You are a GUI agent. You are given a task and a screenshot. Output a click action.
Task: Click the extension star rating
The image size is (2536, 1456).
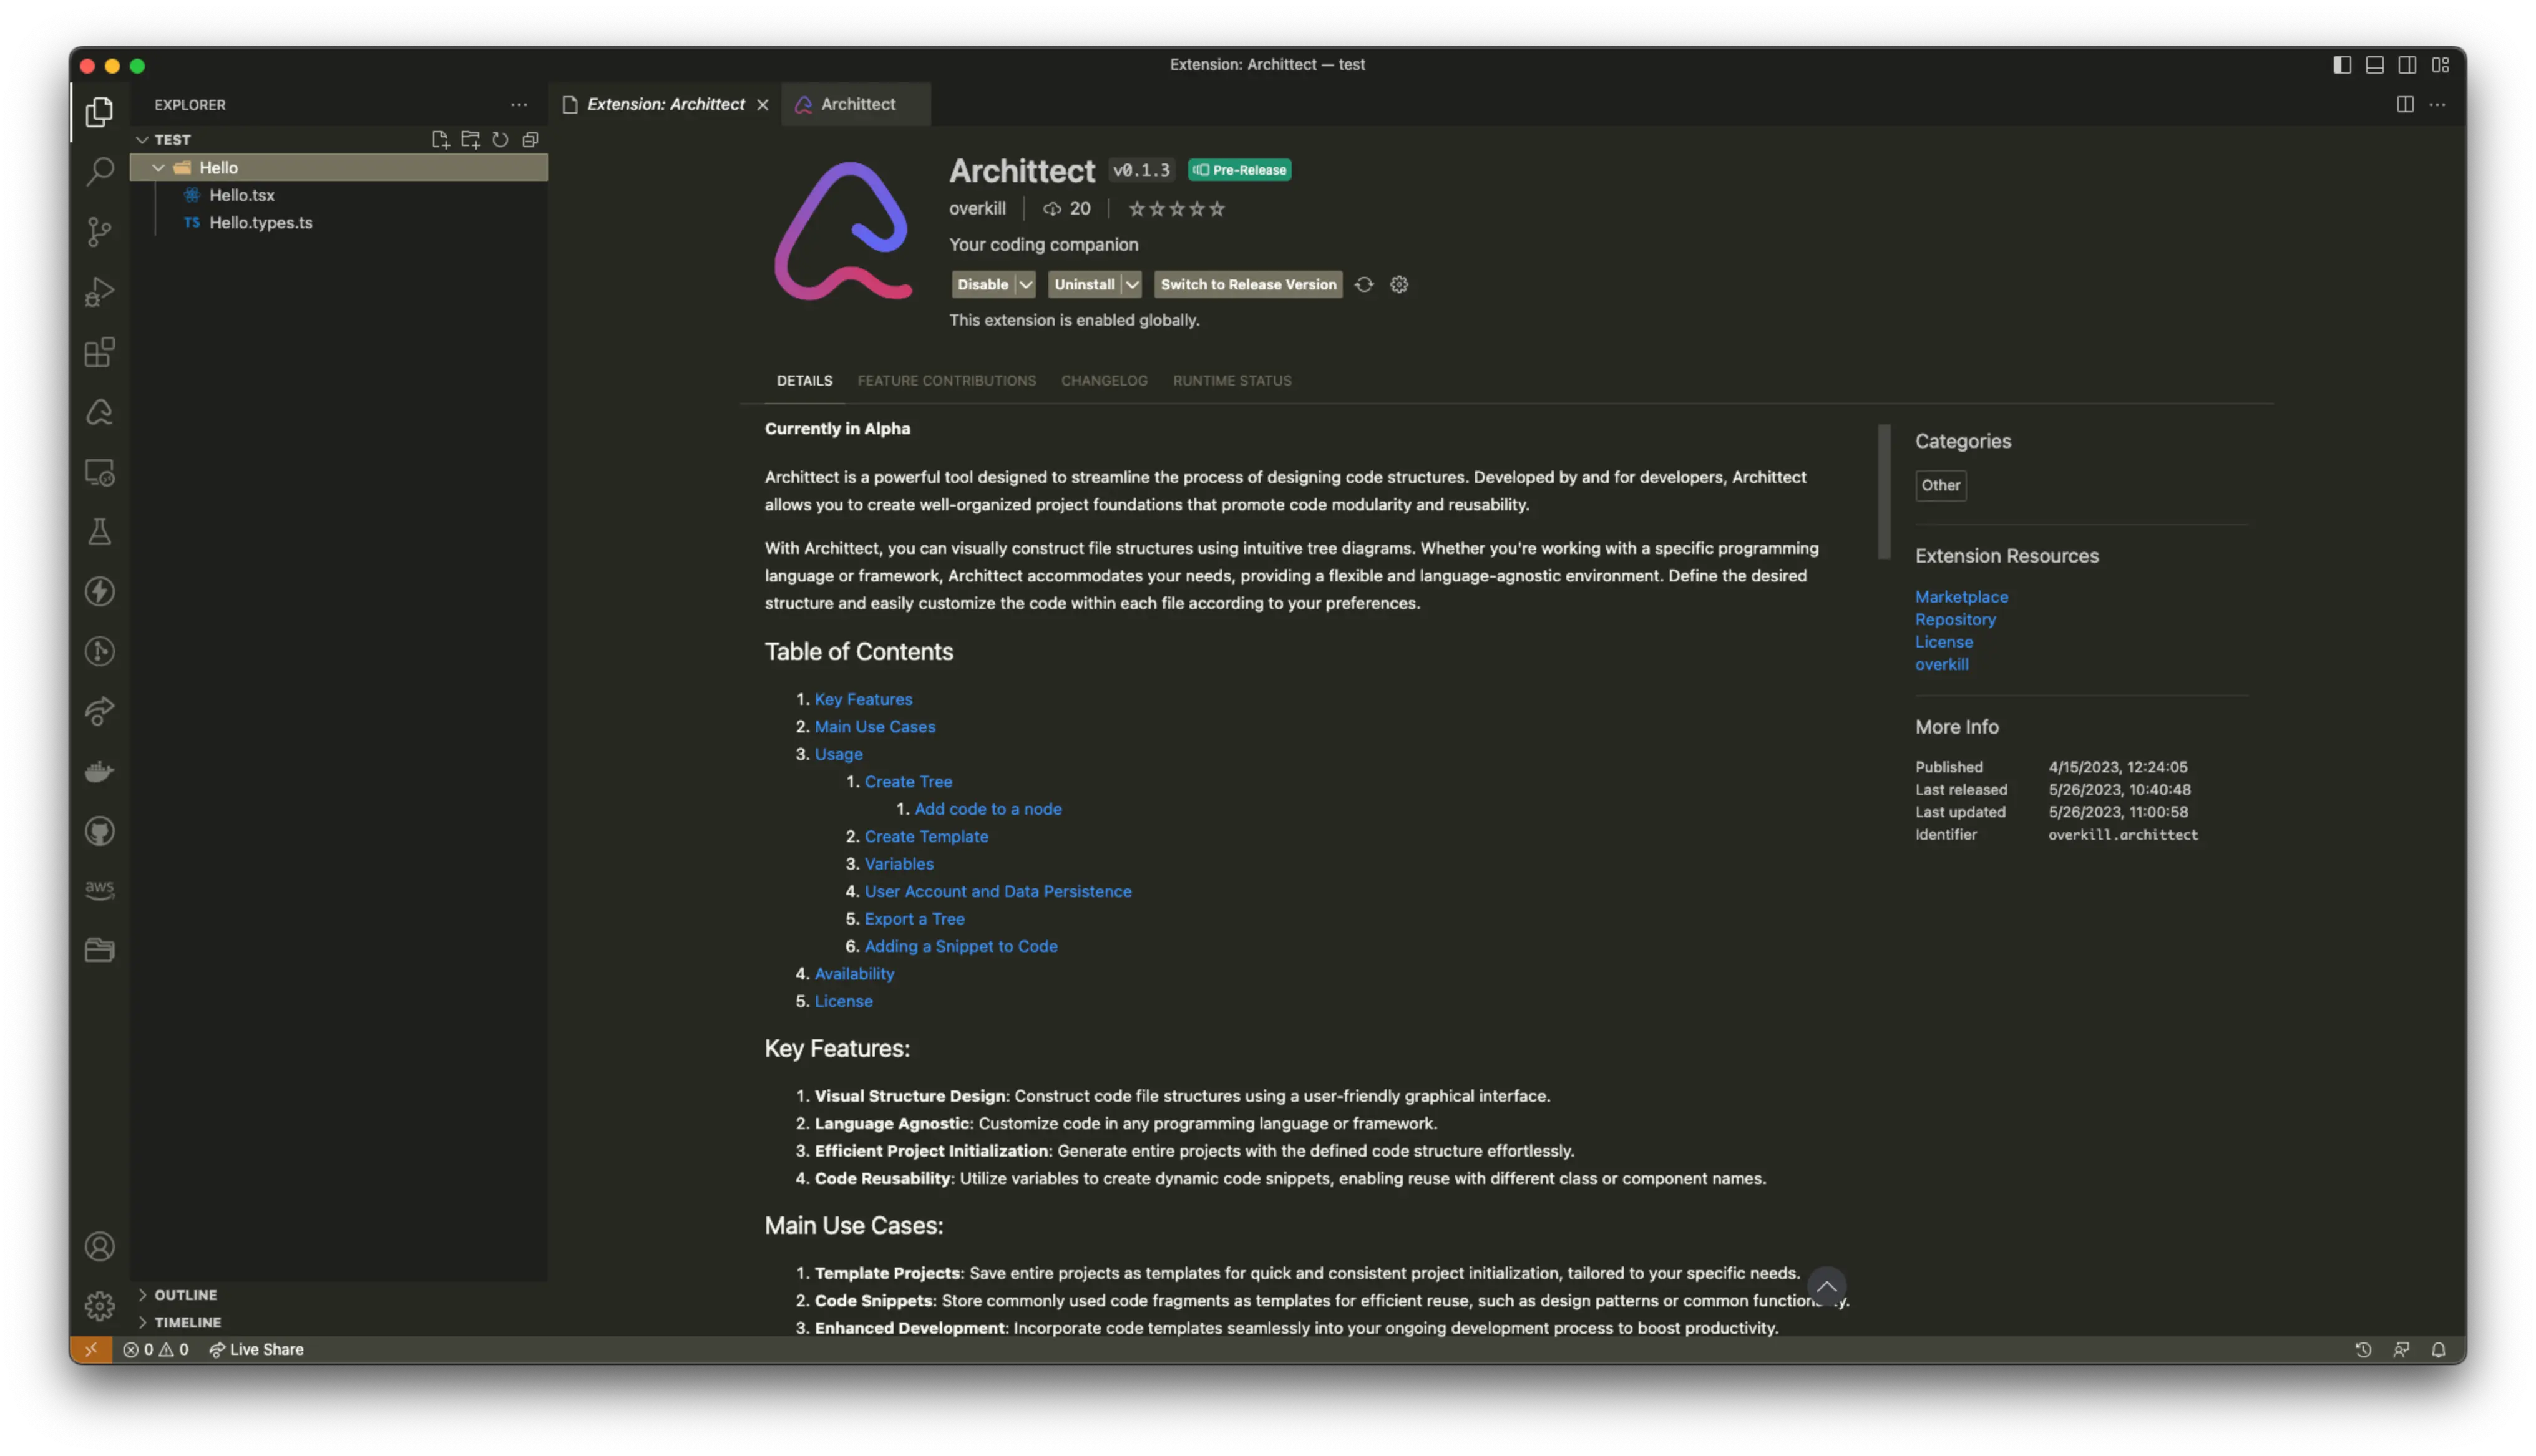(x=1176, y=209)
